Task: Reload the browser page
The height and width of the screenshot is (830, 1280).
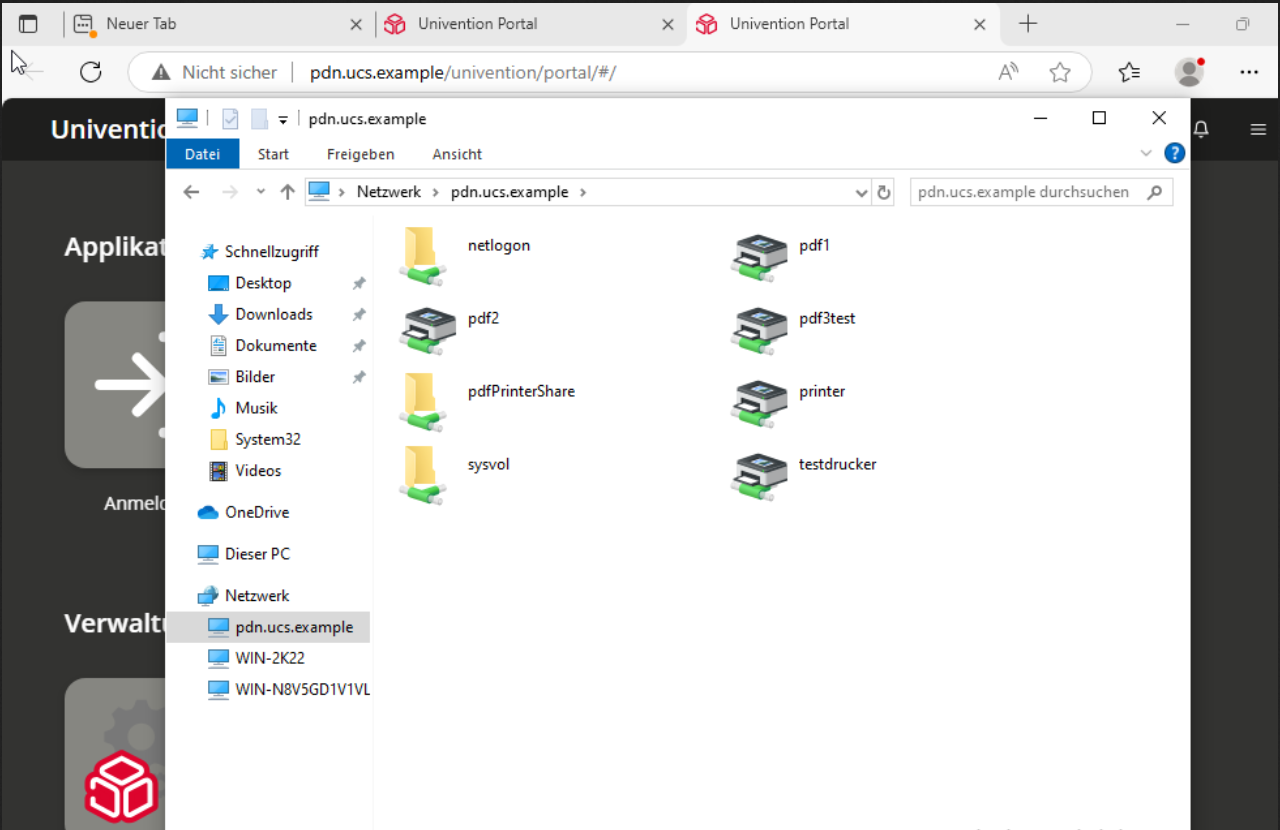Action: pyautogui.click(x=91, y=72)
